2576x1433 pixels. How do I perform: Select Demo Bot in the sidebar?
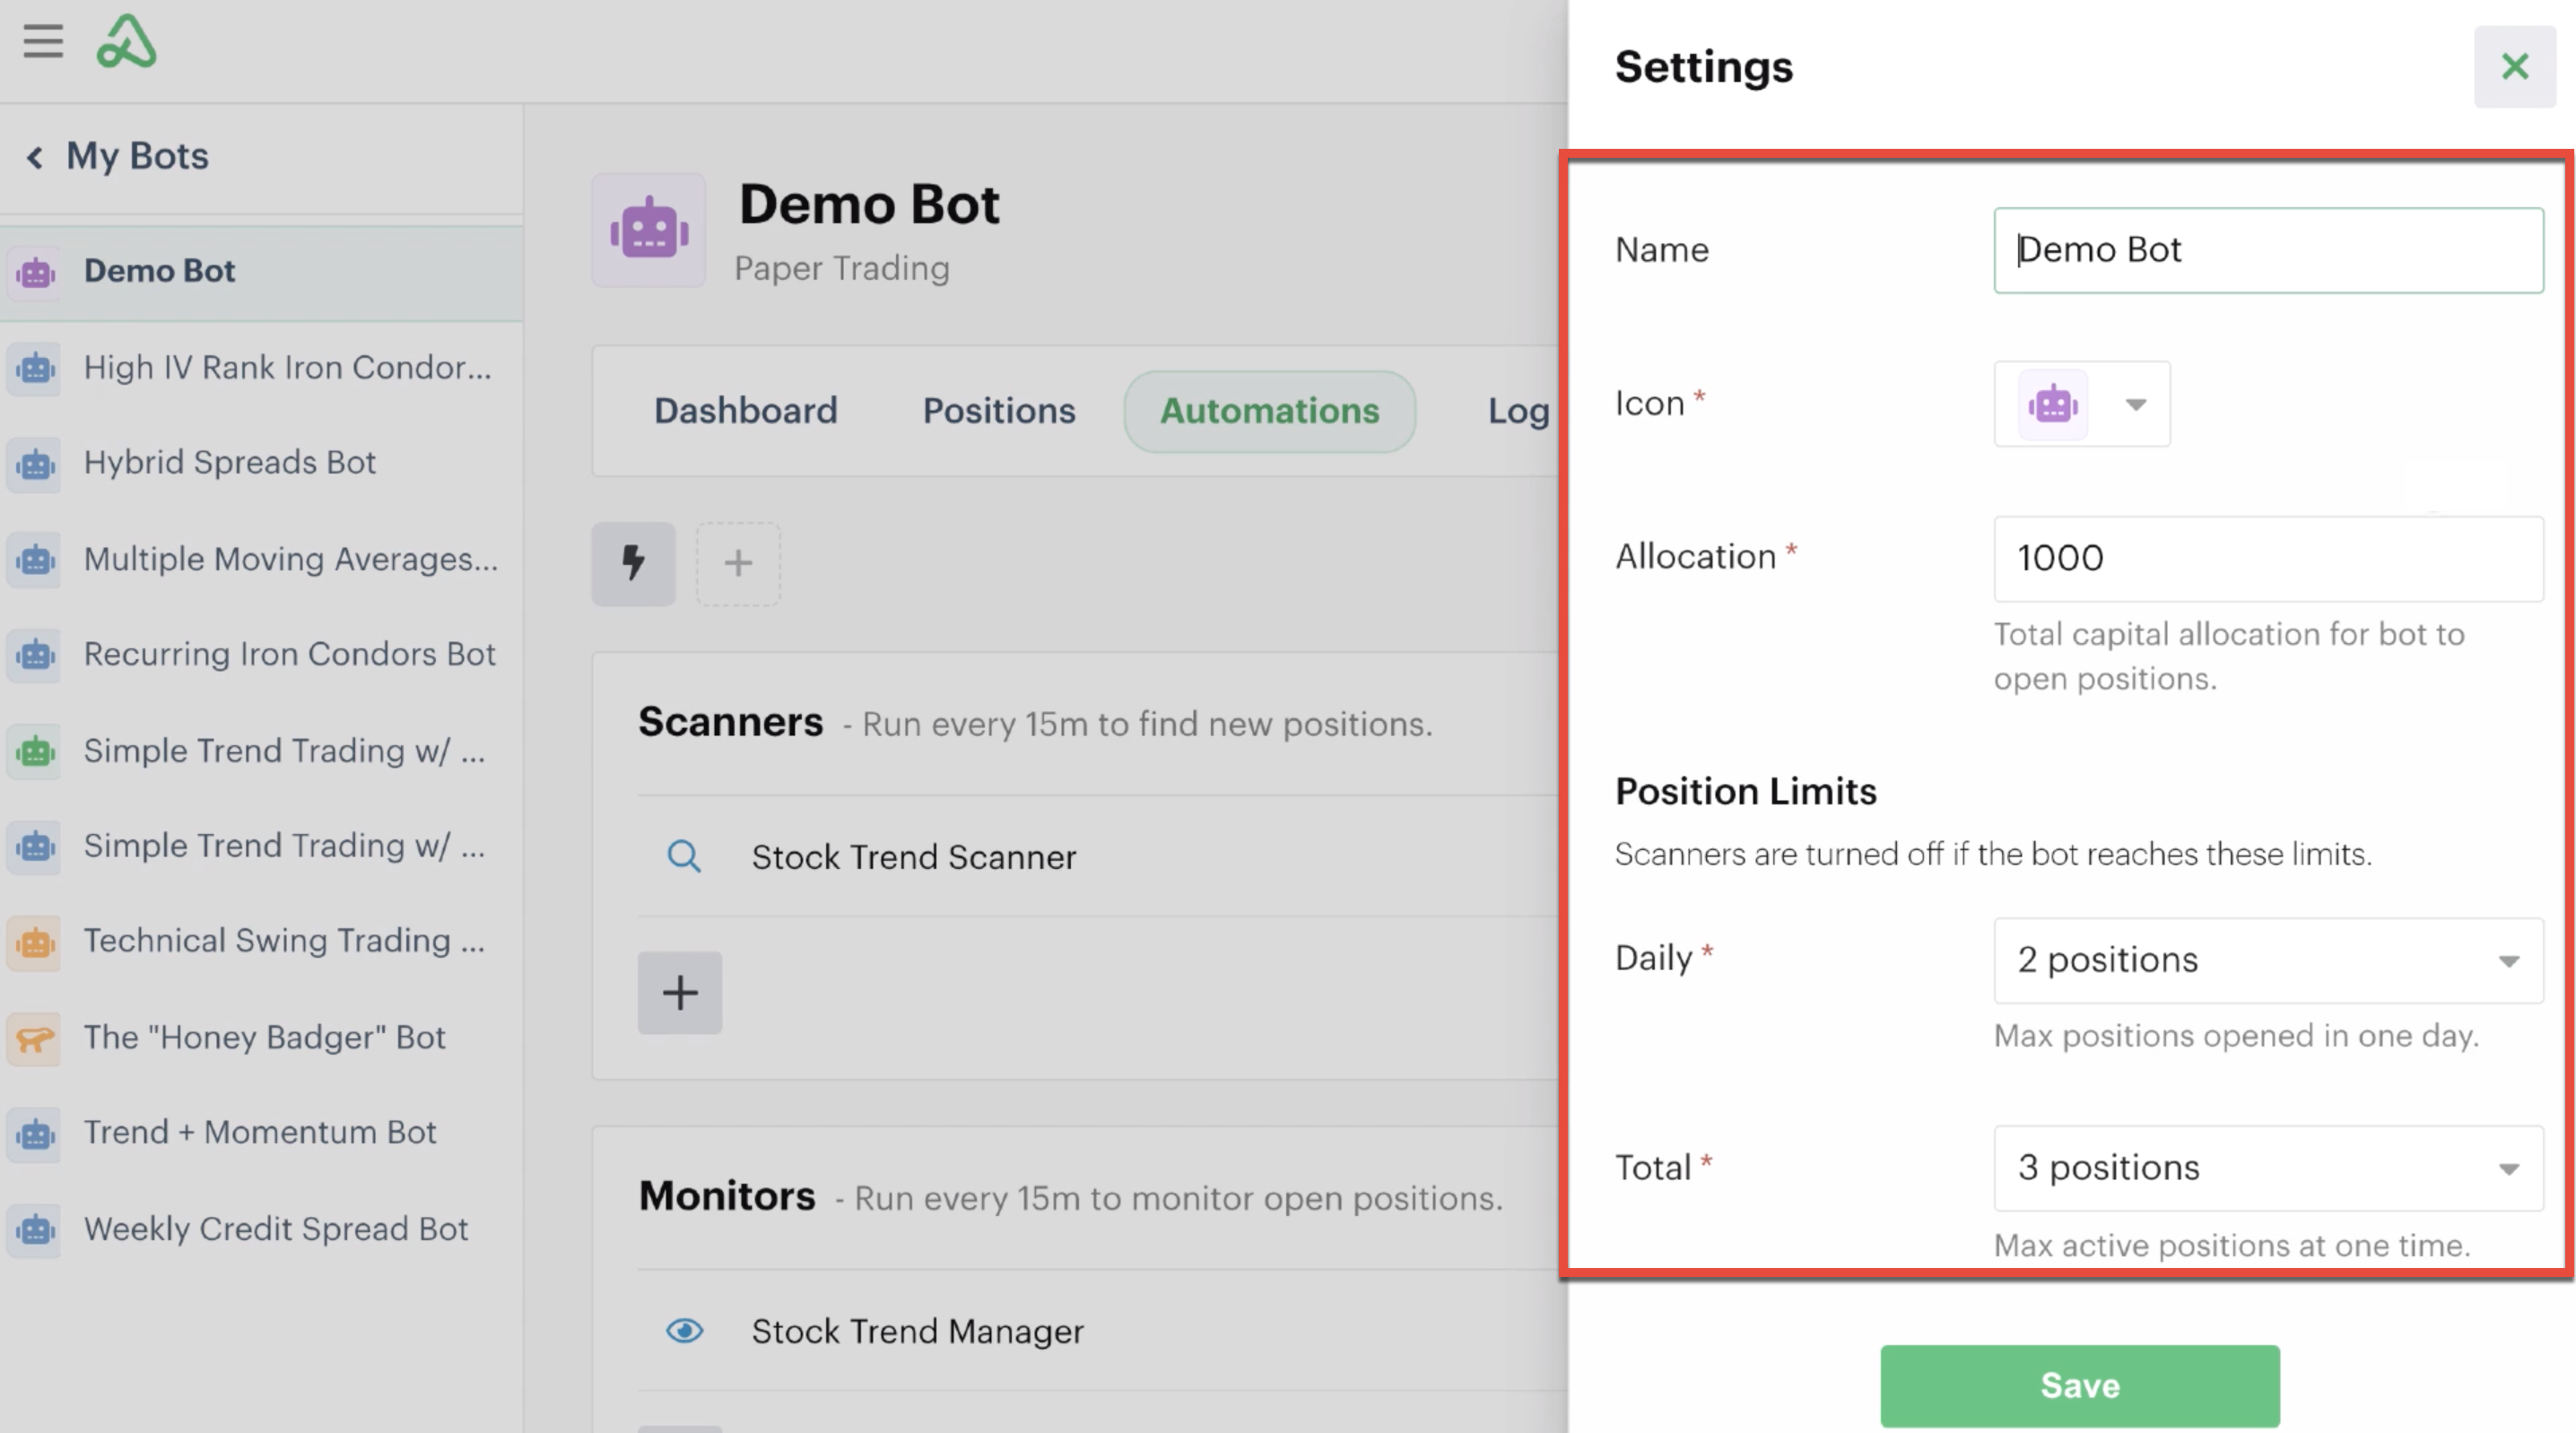pos(261,272)
